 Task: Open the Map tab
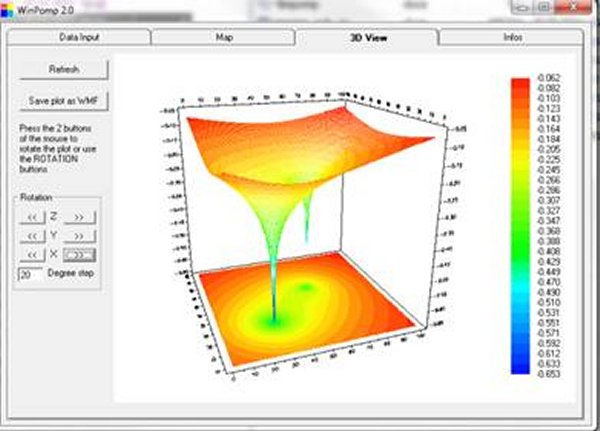coord(224,37)
